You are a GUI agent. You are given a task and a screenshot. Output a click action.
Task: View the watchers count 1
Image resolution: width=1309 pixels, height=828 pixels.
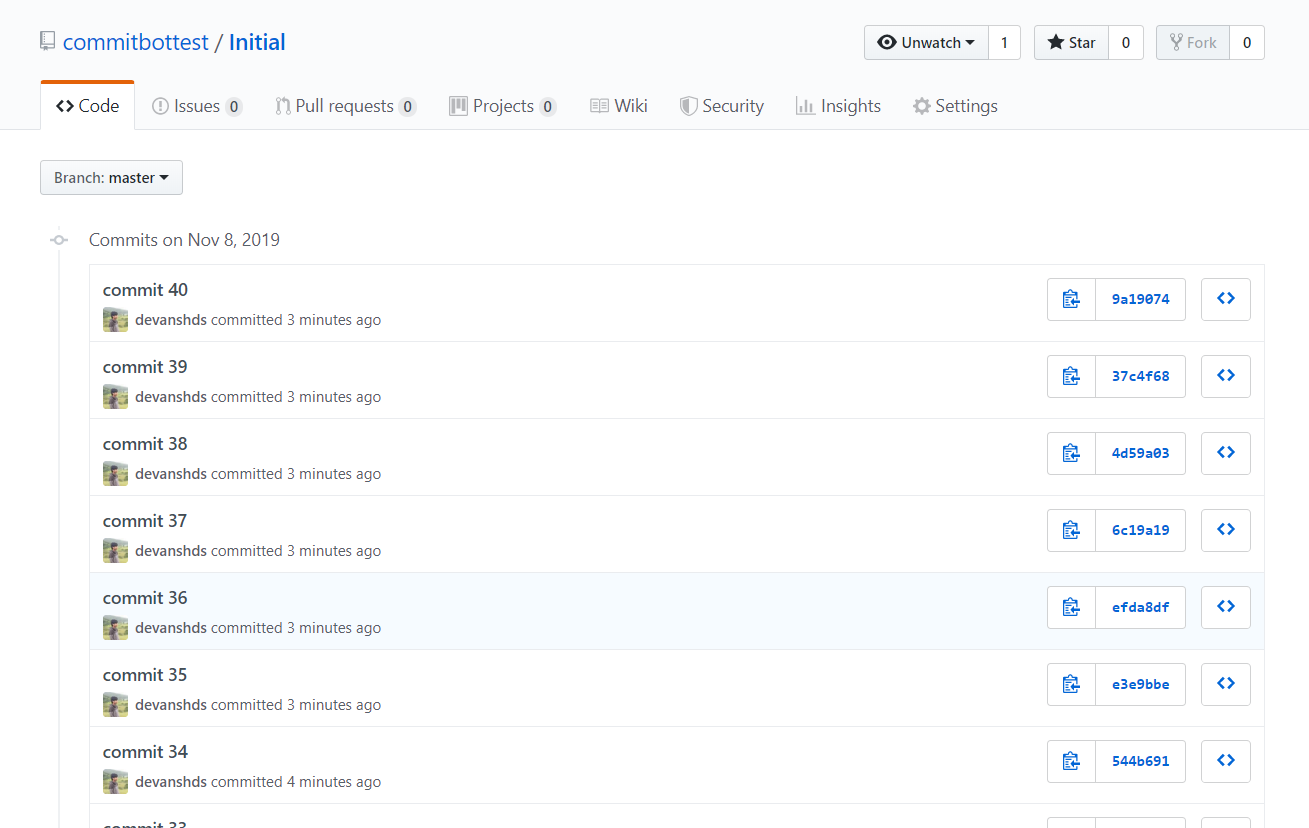click(x=1005, y=43)
